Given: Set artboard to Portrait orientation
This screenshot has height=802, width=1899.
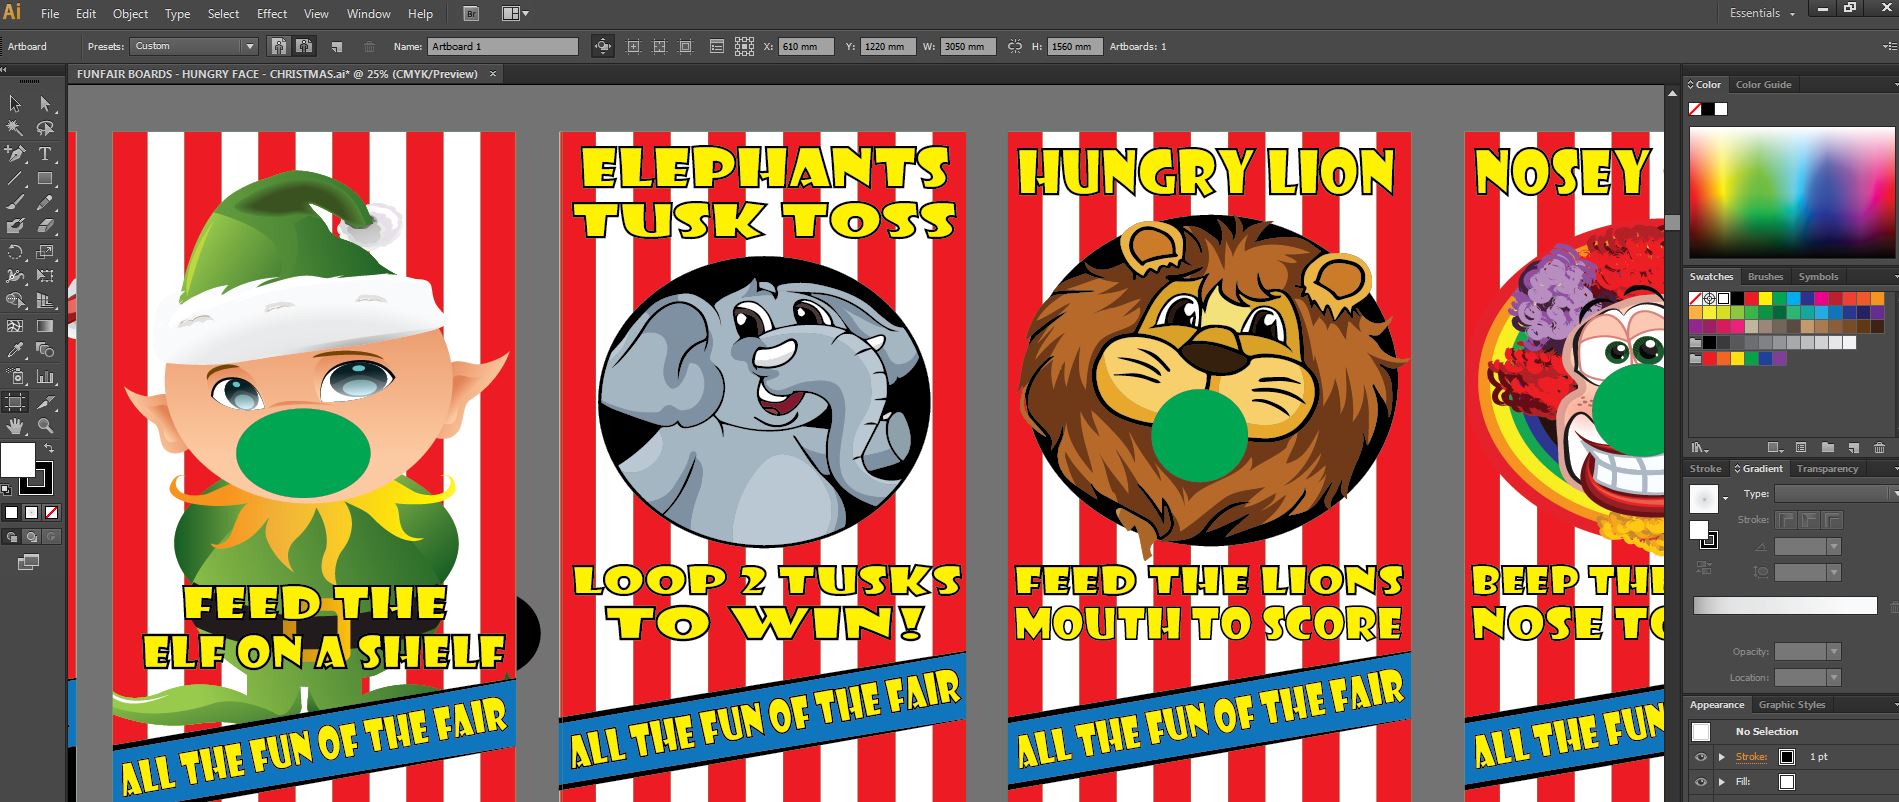Looking at the screenshot, I should [x=278, y=46].
